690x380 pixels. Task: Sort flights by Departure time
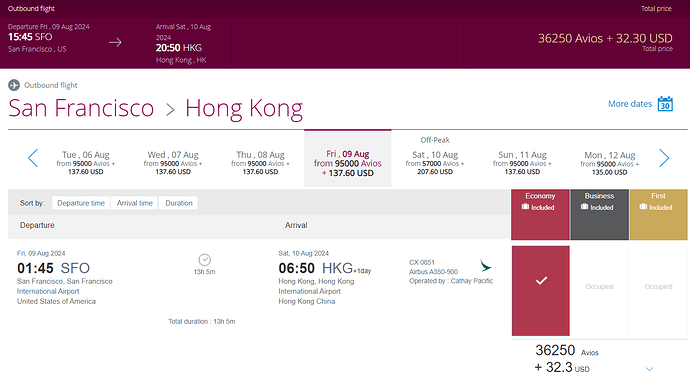click(81, 203)
